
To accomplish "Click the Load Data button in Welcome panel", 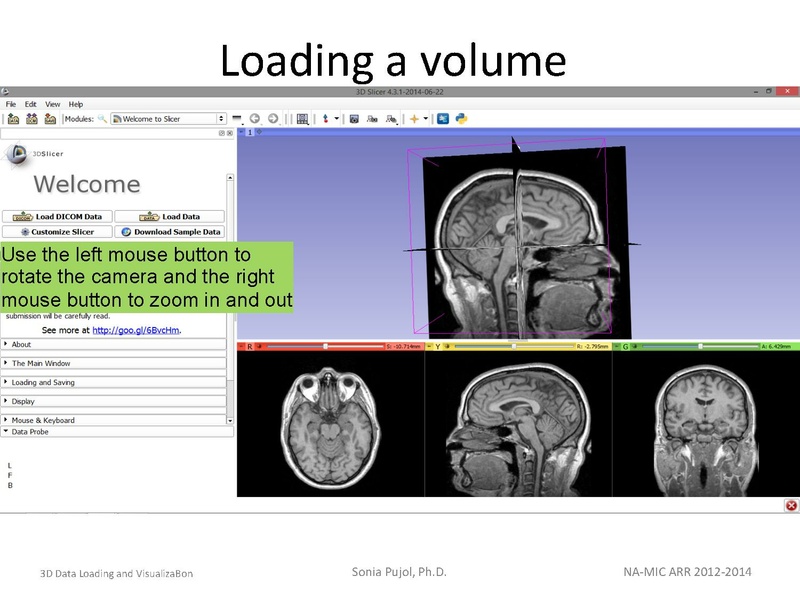I will [169, 216].
